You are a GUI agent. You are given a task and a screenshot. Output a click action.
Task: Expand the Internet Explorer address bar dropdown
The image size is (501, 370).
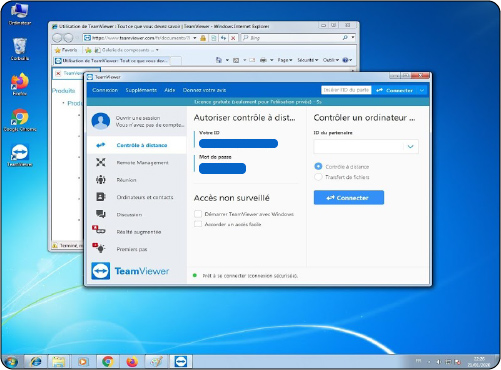(195, 38)
